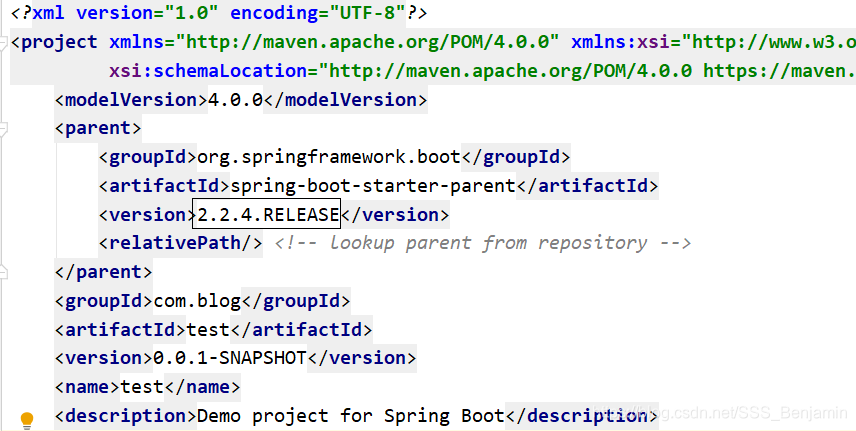Click the modelVersion 4.0.0 value
The image size is (856, 431).
[235, 100]
